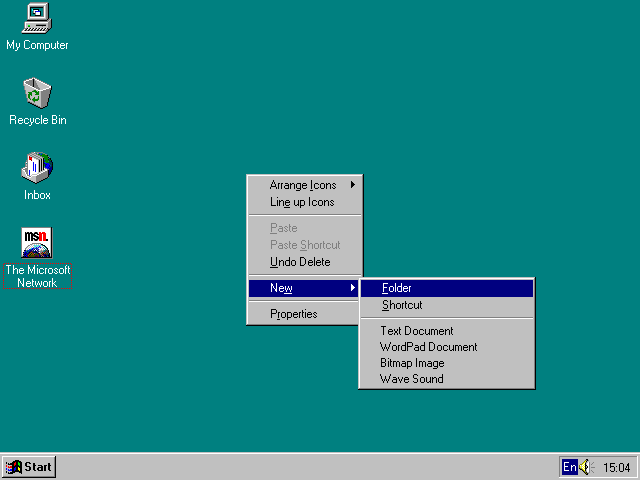Pick Wave Sound from New submenu

(x=411, y=379)
